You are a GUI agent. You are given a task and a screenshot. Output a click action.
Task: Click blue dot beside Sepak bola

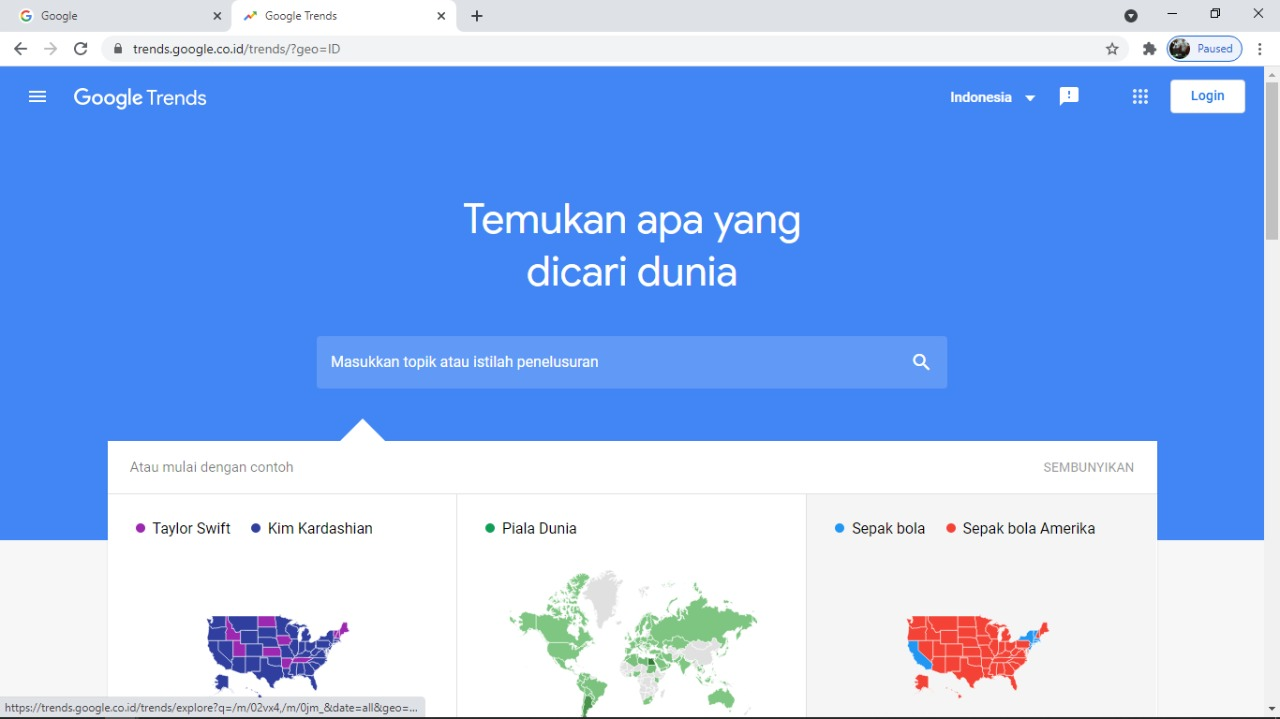840,528
